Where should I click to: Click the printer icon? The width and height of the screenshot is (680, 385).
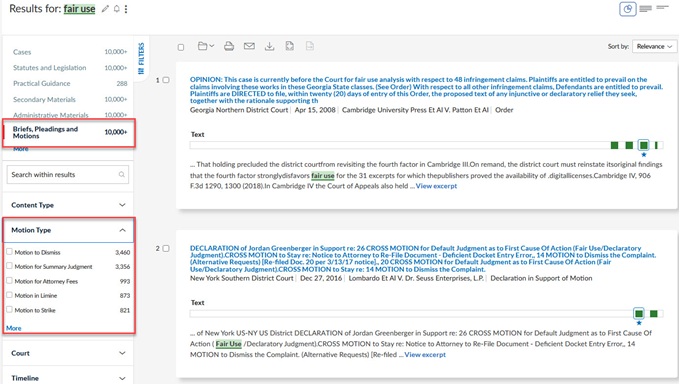(229, 46)
